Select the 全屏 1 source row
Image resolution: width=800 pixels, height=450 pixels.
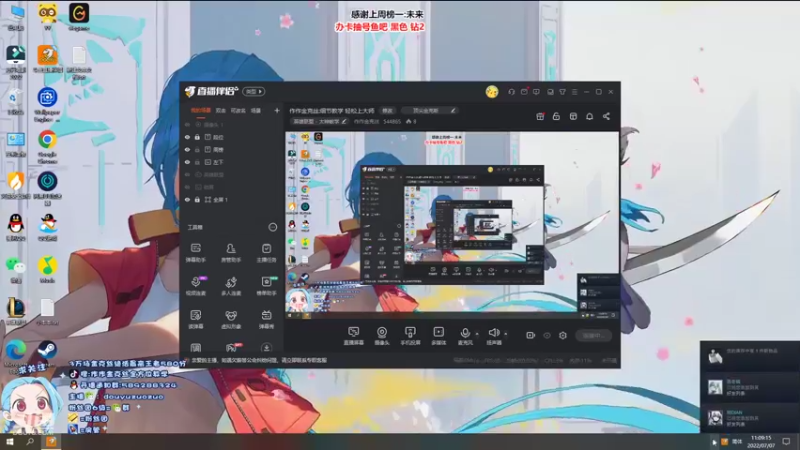(232, 199)
